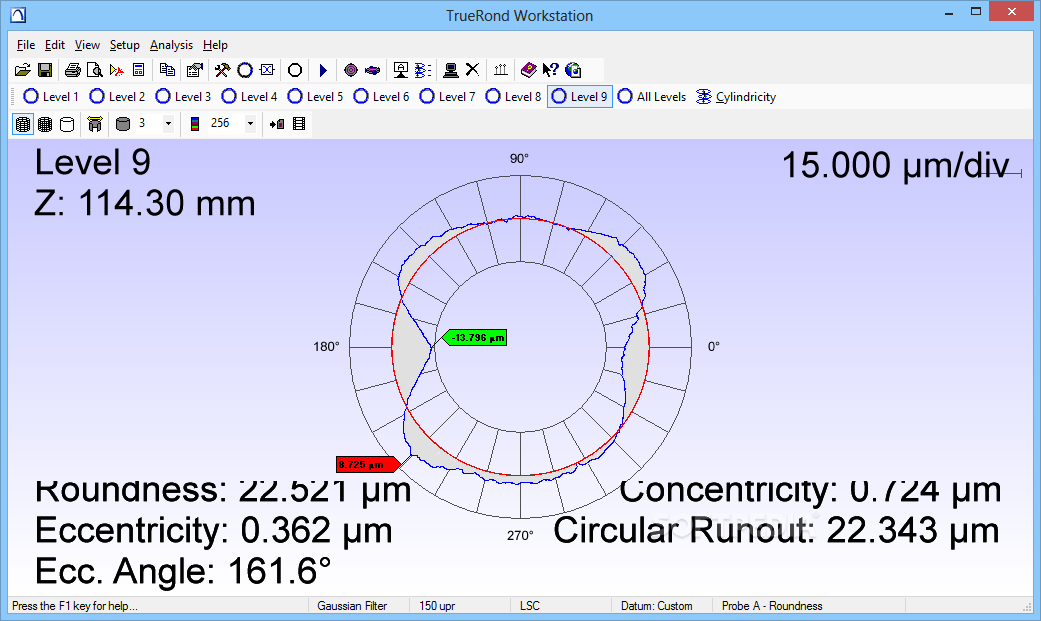Click the yellow-arrow width gauge icon
Image resolution: width=1041 pixels, height=621 pixels.
[95, 124]
